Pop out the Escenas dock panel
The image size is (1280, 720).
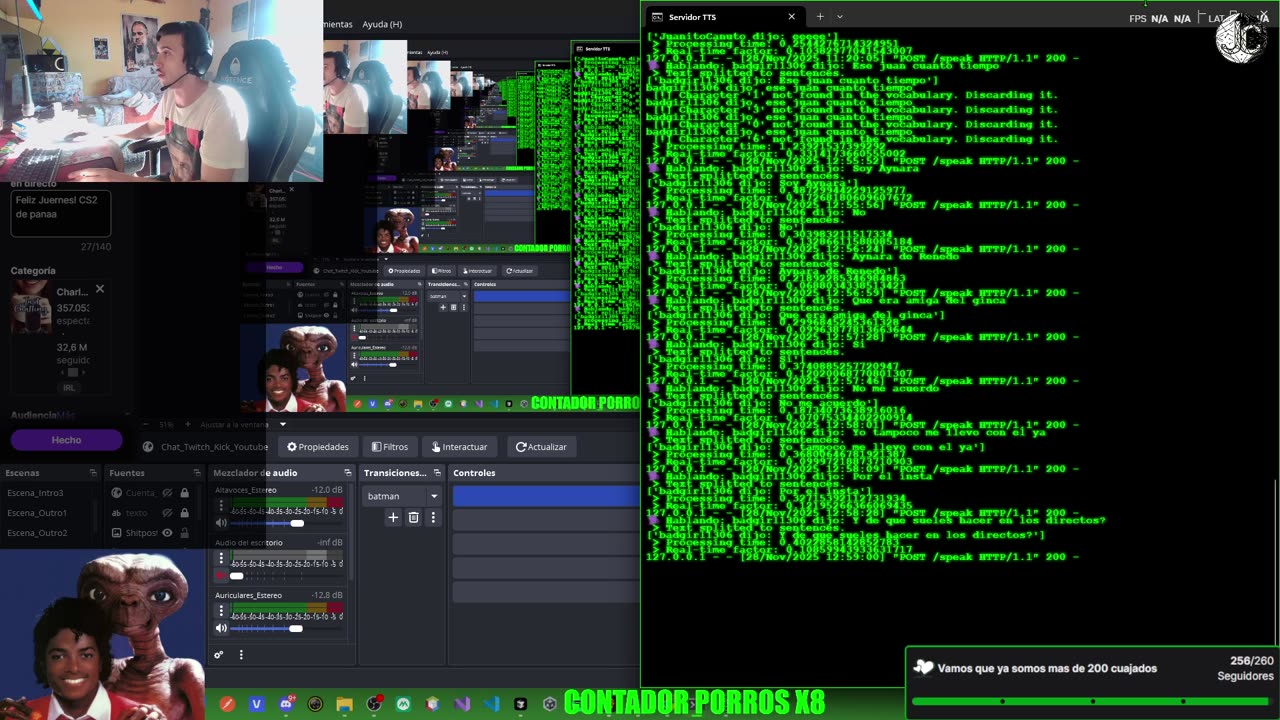[93, 473]
